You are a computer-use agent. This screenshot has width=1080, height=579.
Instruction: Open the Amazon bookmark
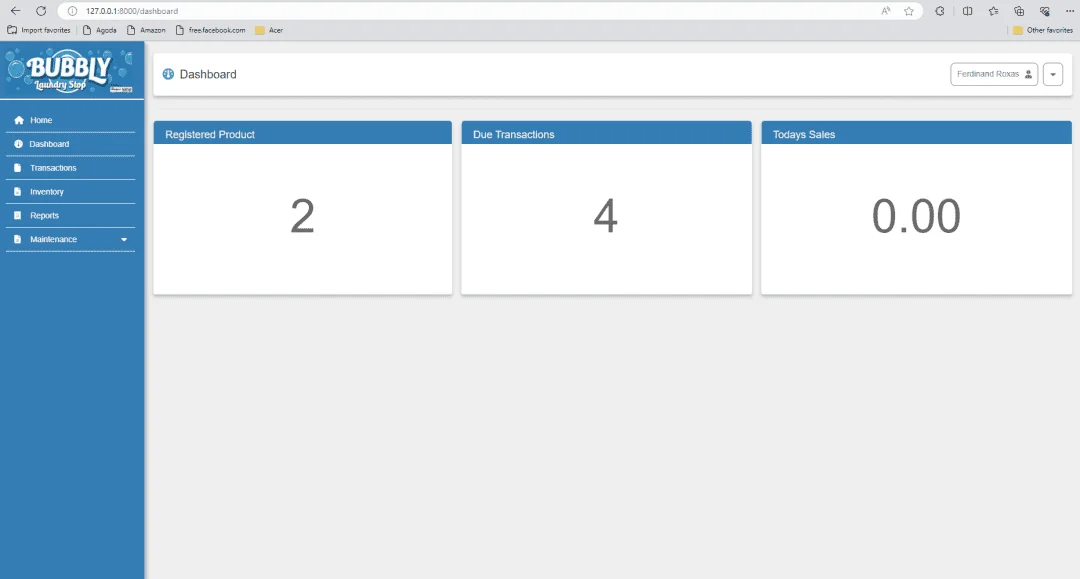coord(146,30)
